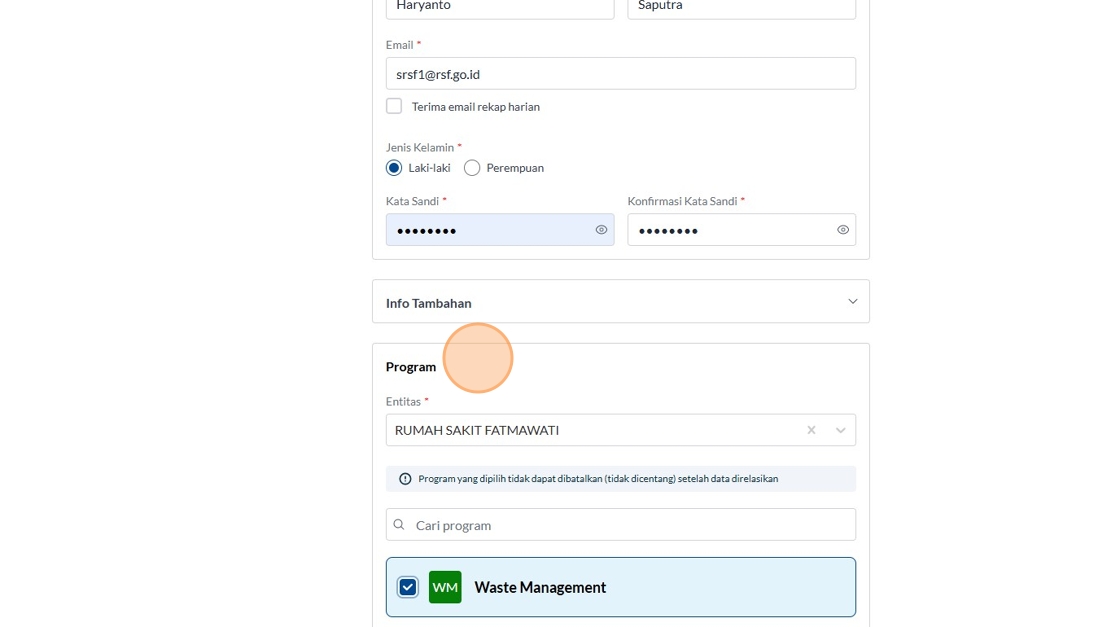
Task: Select Perempuan gender option
Action: point(472,168)
